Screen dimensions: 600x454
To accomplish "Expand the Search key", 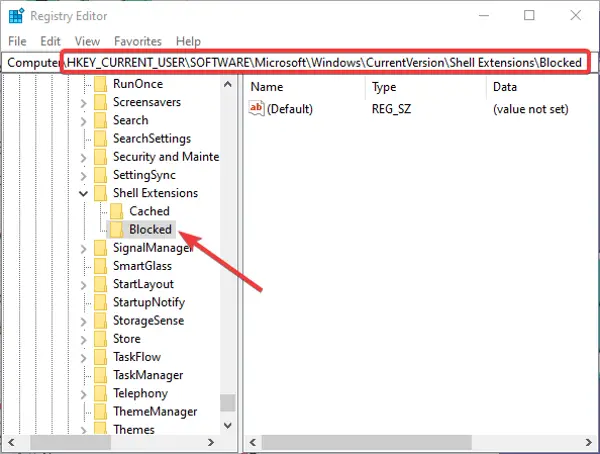I will click(x=83, y=121).
